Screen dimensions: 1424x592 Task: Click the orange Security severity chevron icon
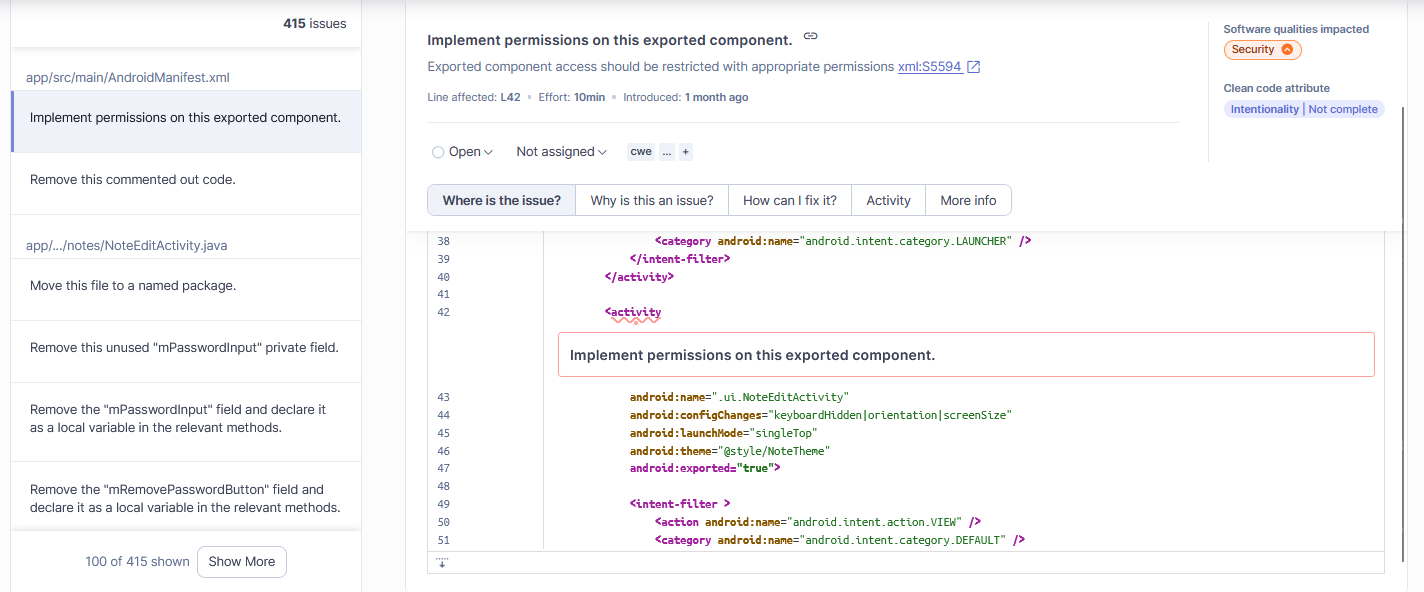(1287, 49)
